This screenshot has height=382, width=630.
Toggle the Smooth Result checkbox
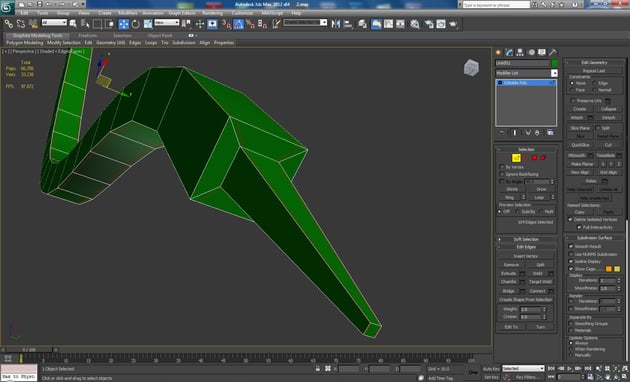coord(571,246)
